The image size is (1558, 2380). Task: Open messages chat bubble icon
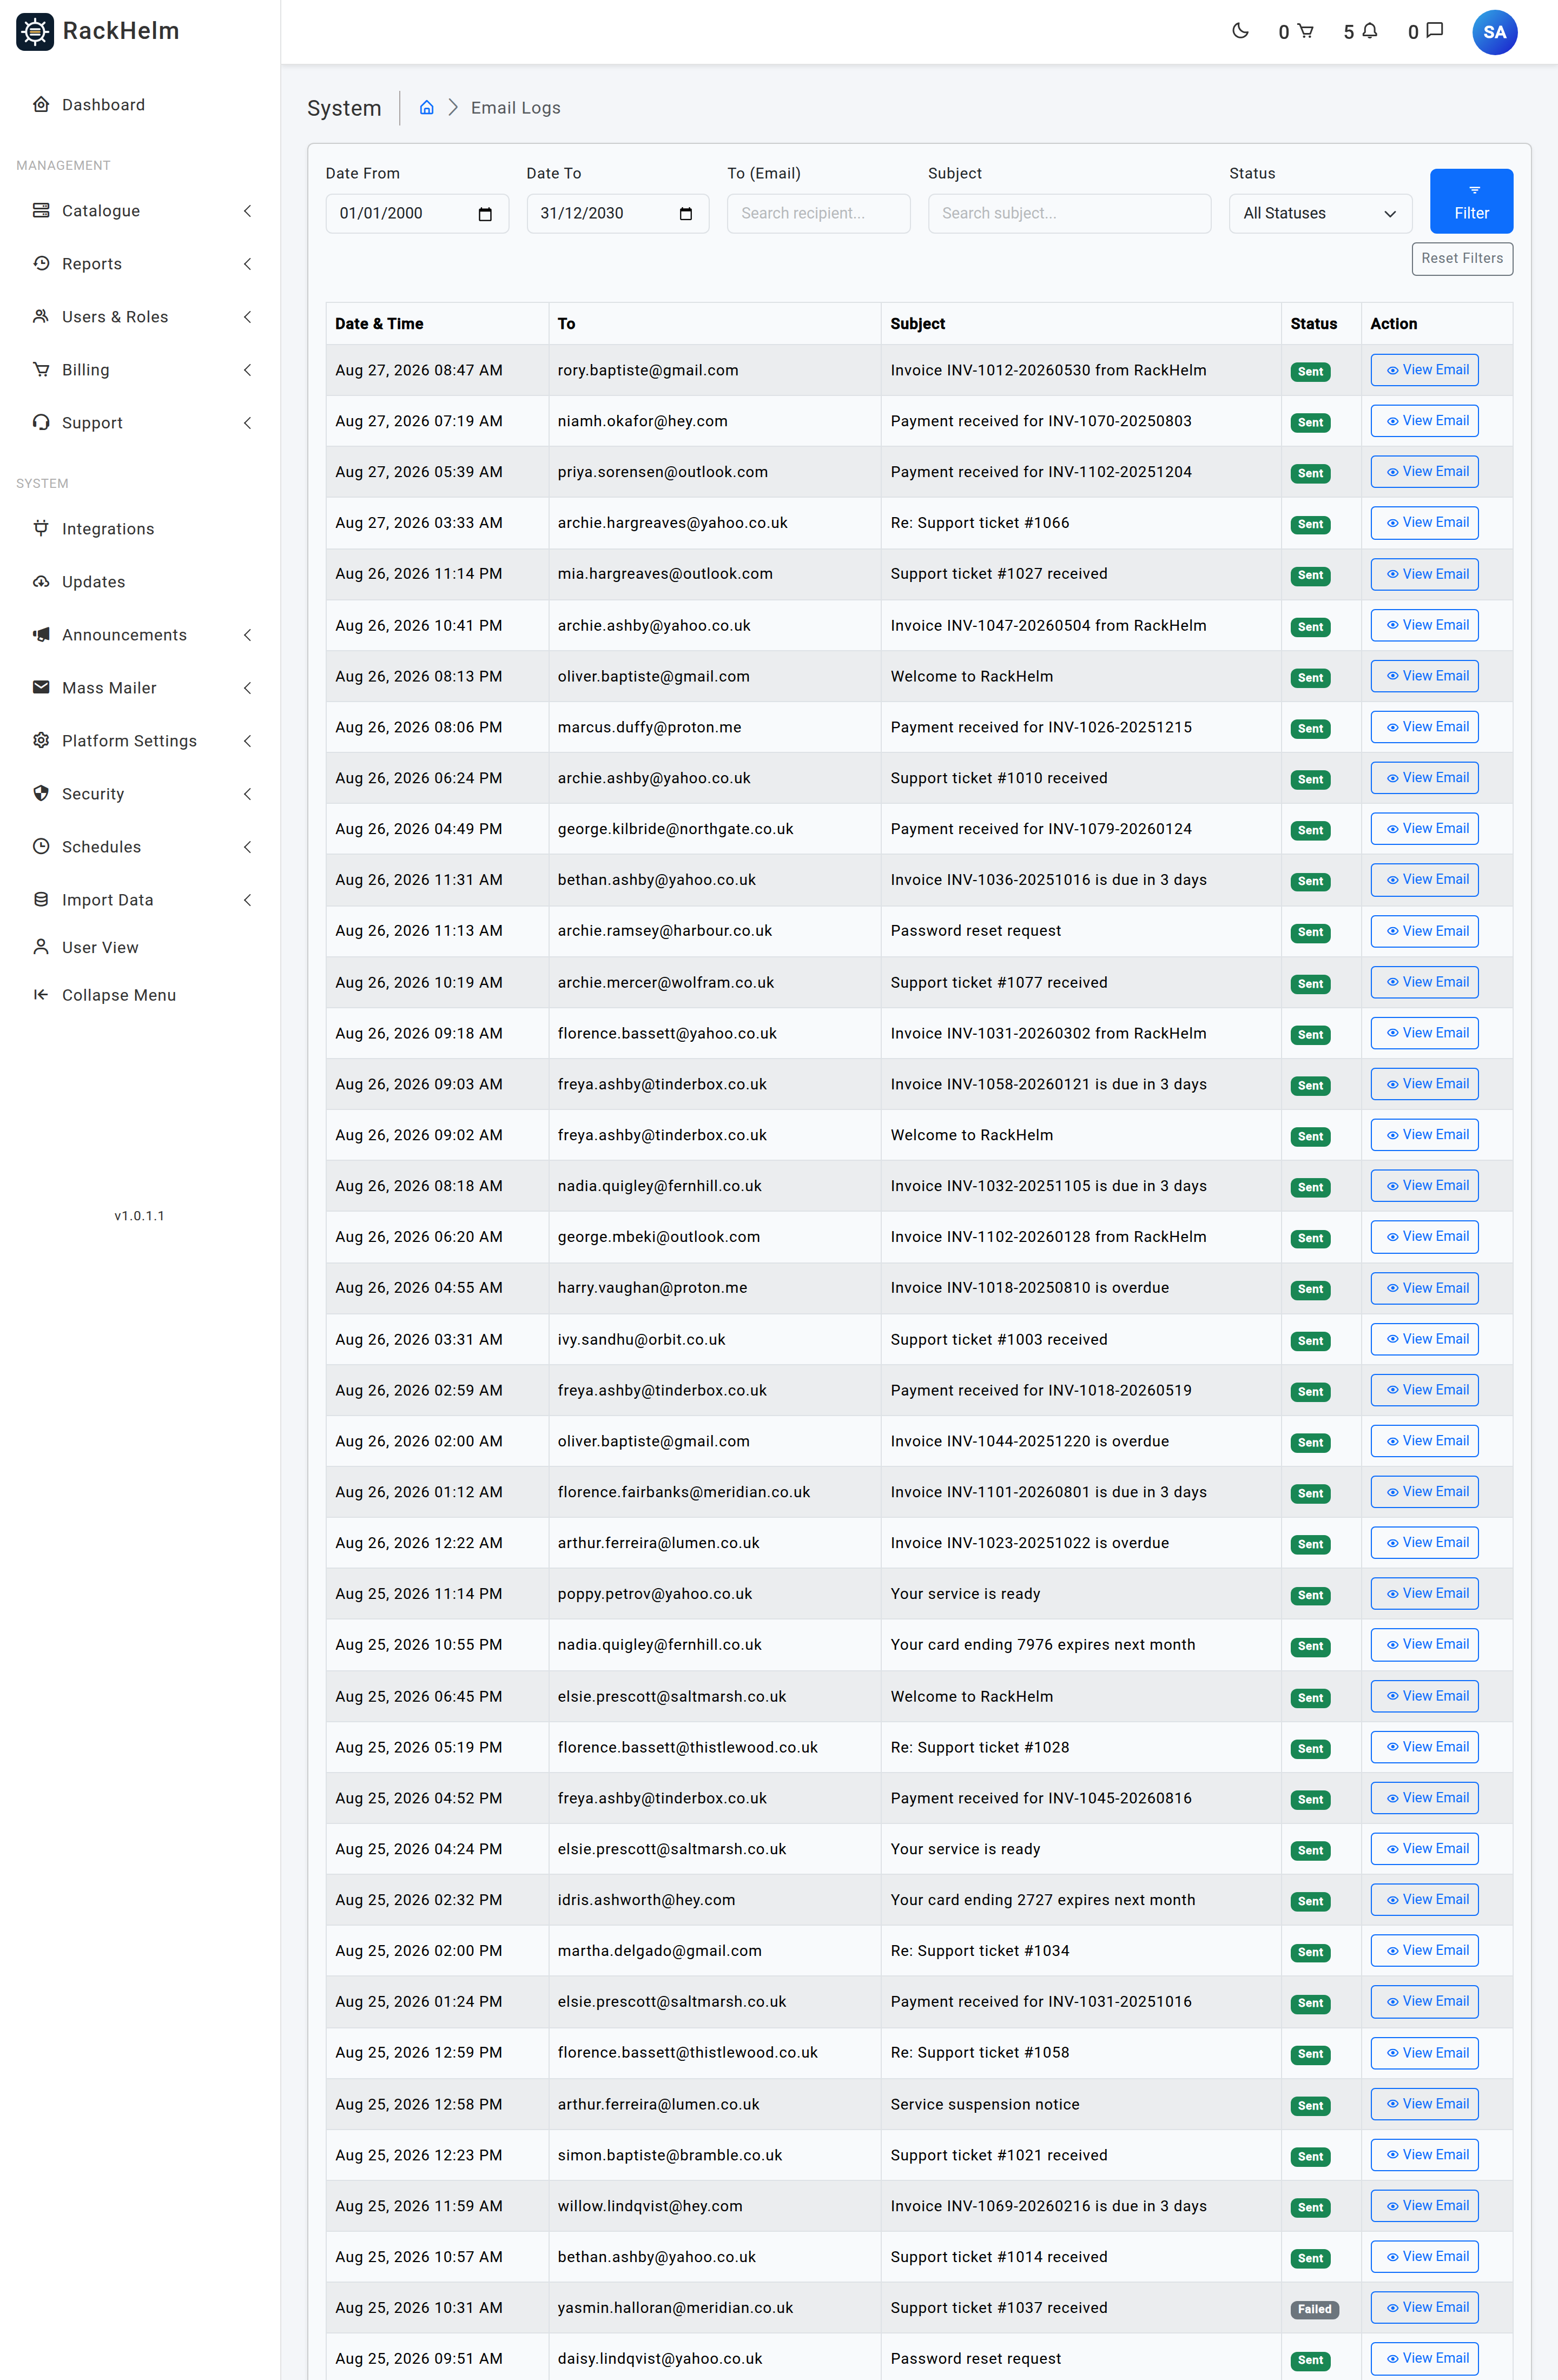tap(1434, 31)
